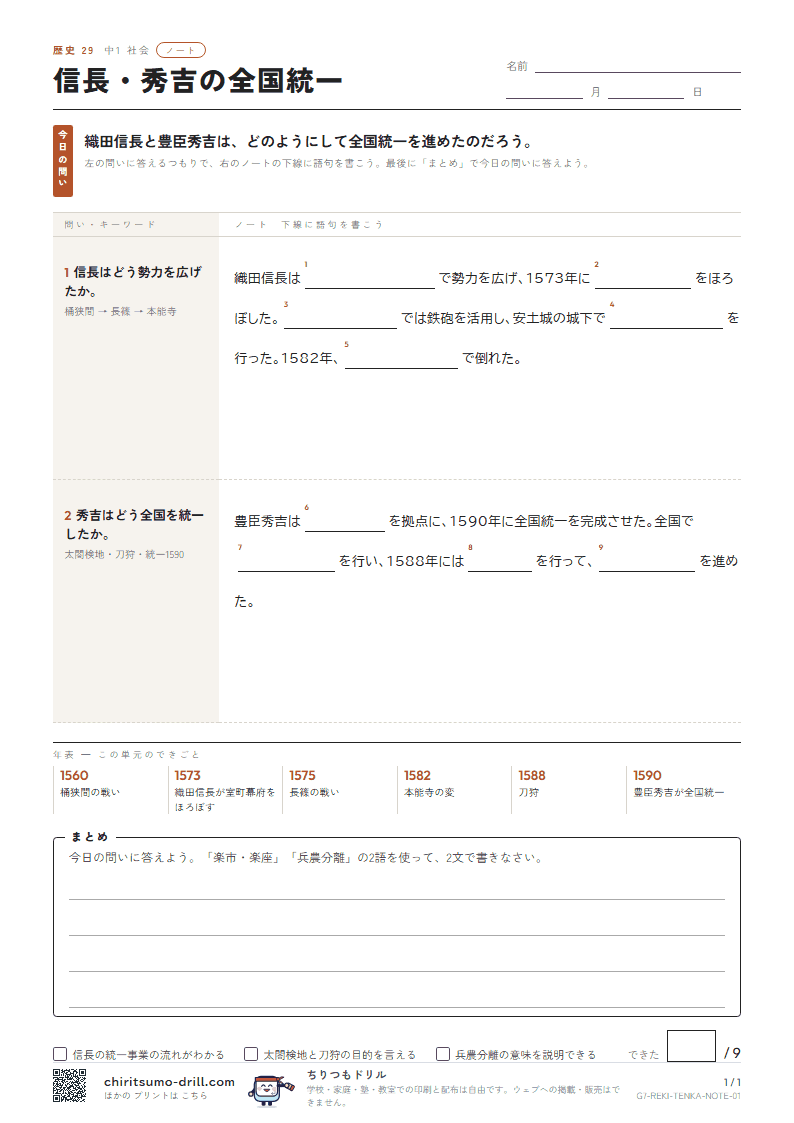Click the ノート 下線に語句を書こう header
This screenshot has width=794, height=1123.
pyautogui.click(x=309, y=224)
